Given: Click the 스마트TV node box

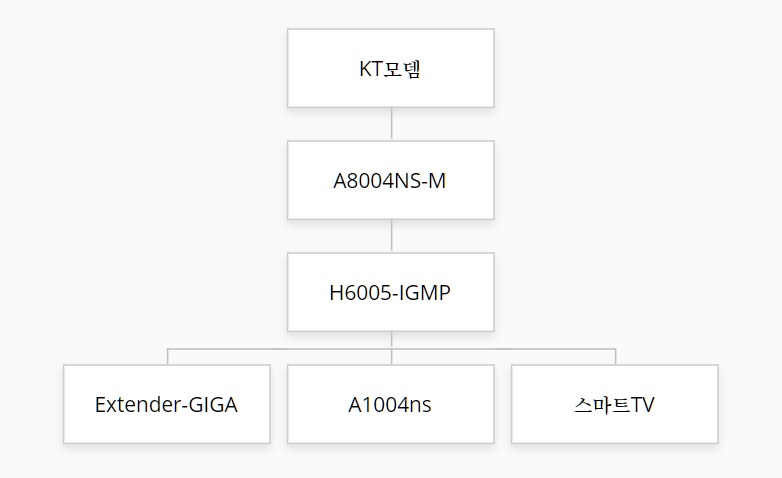Looking at the screenshot, I should tap(614, 404).
